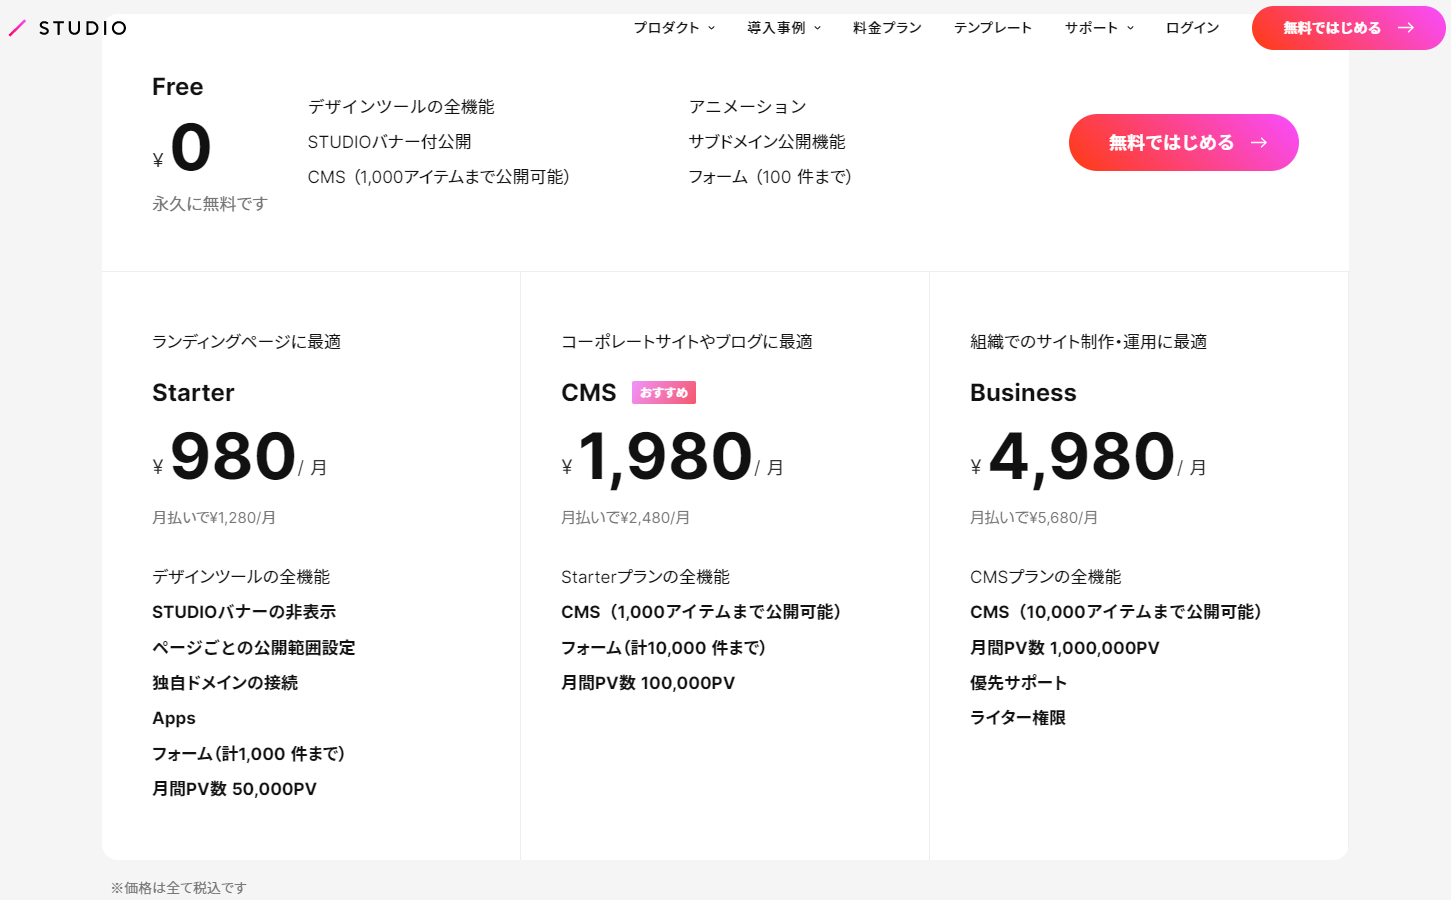Click the text 月払いで¥5,680/月
The image size is (1451, 900).
pyautogui.click(x=1034, y=518)
